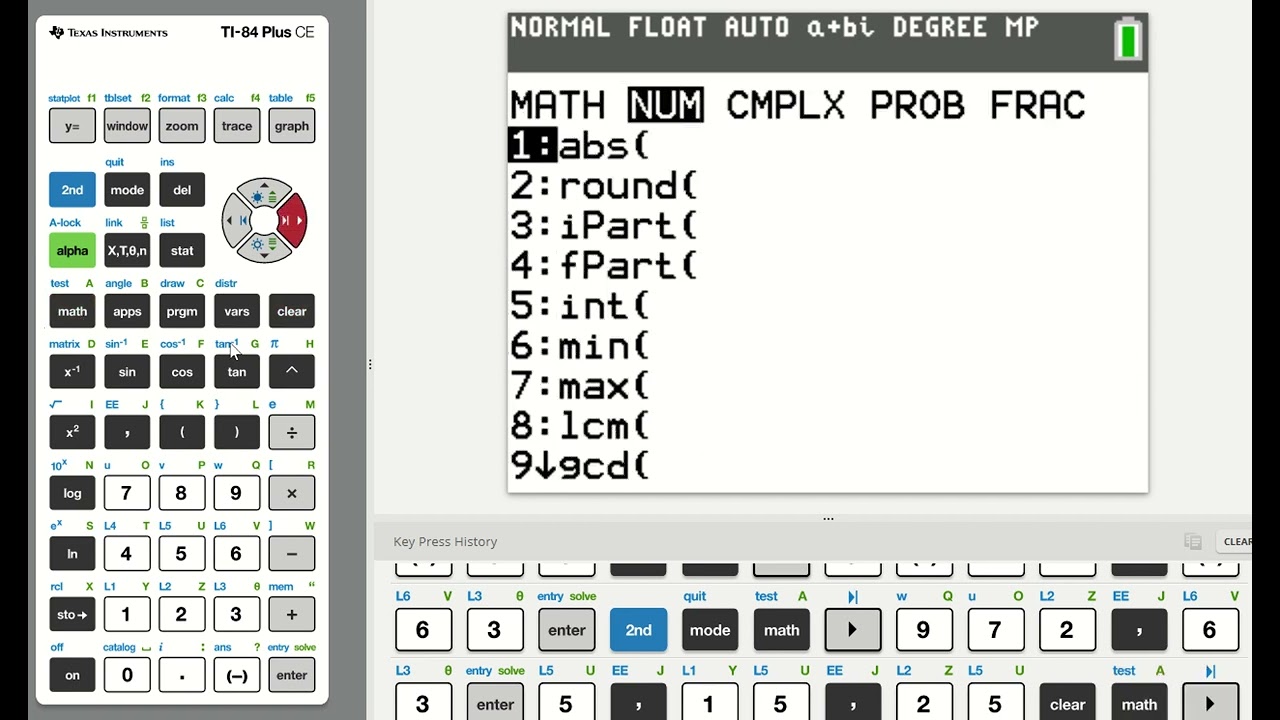Open the window settings key
1280x720 pixels.
point(127,126)
